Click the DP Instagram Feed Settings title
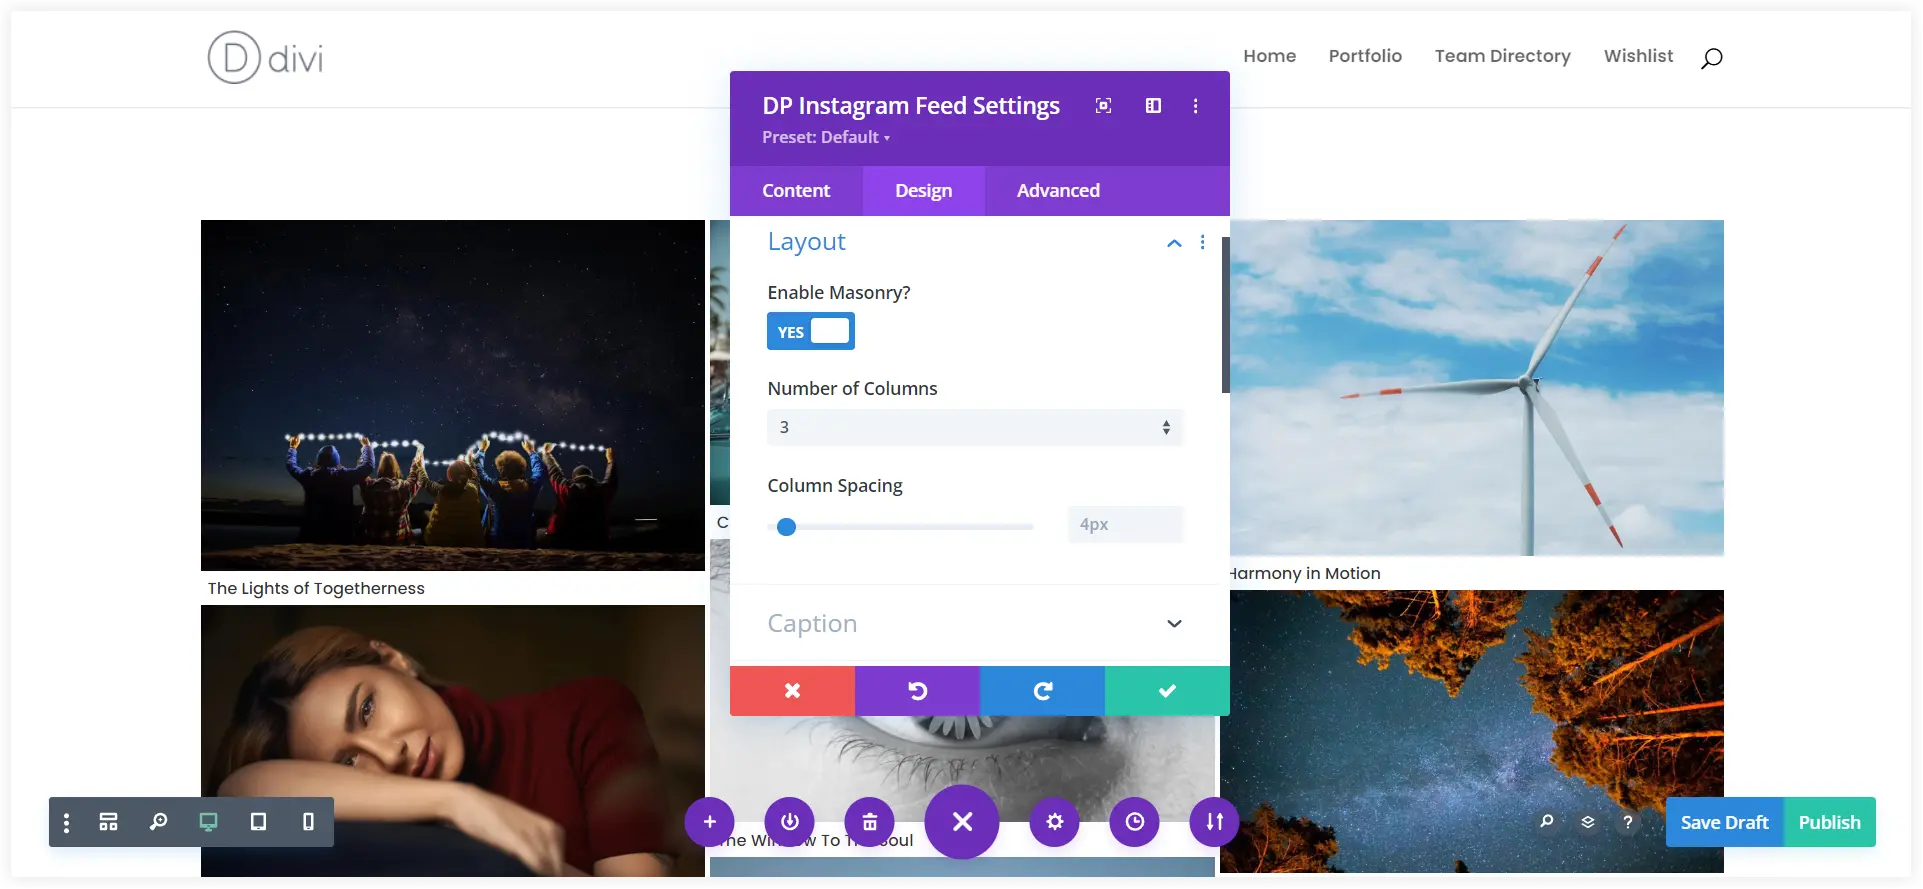 pyautogui.click(x=910, y=106)
